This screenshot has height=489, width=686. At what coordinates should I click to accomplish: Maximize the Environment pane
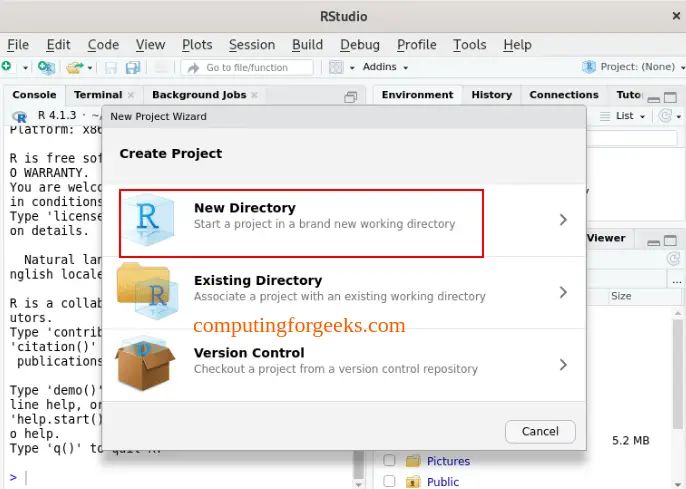pos(670,97)
